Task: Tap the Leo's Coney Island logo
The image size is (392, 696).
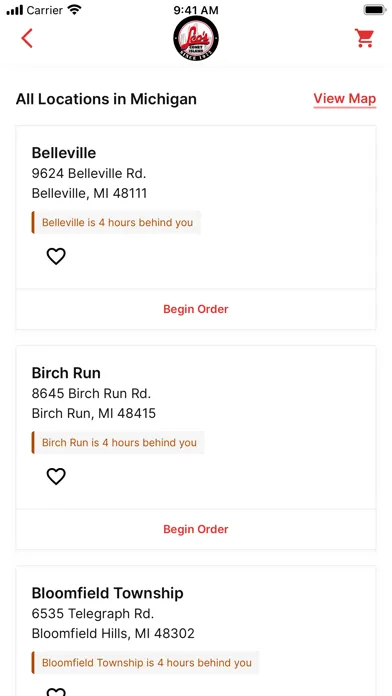Action: 196,38
